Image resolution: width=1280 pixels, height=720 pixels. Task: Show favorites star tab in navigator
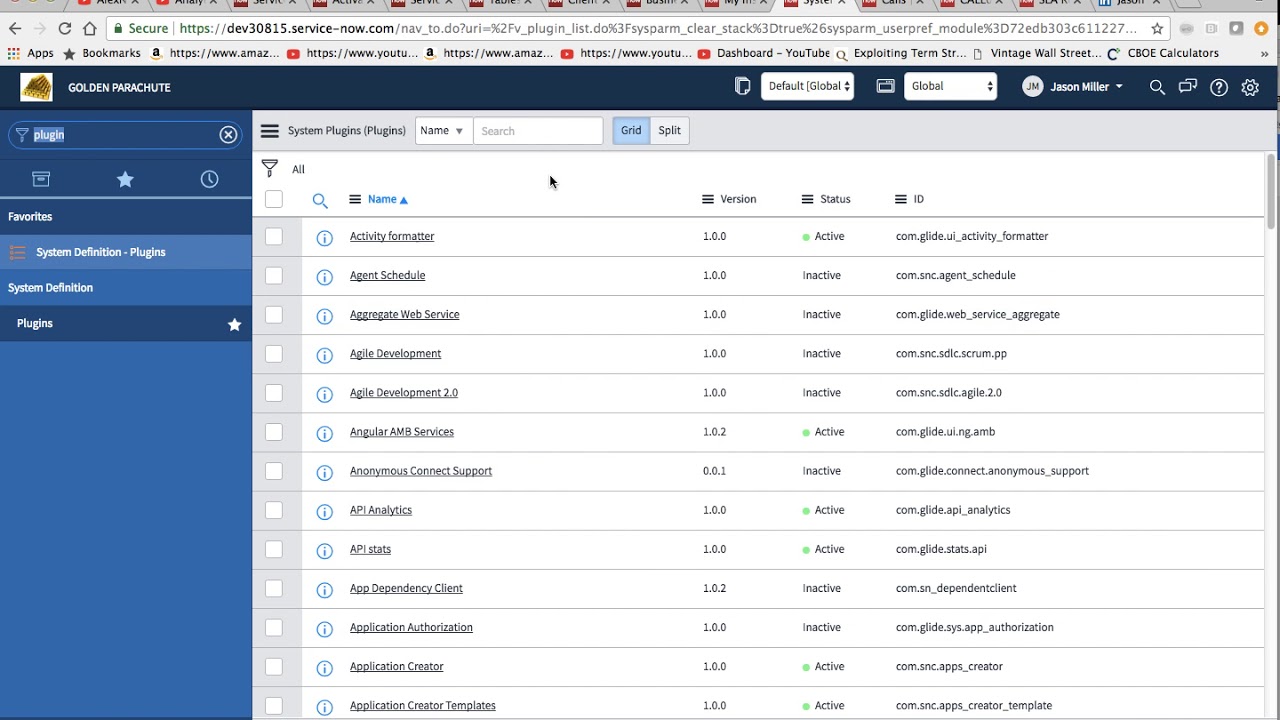[125, 179]
